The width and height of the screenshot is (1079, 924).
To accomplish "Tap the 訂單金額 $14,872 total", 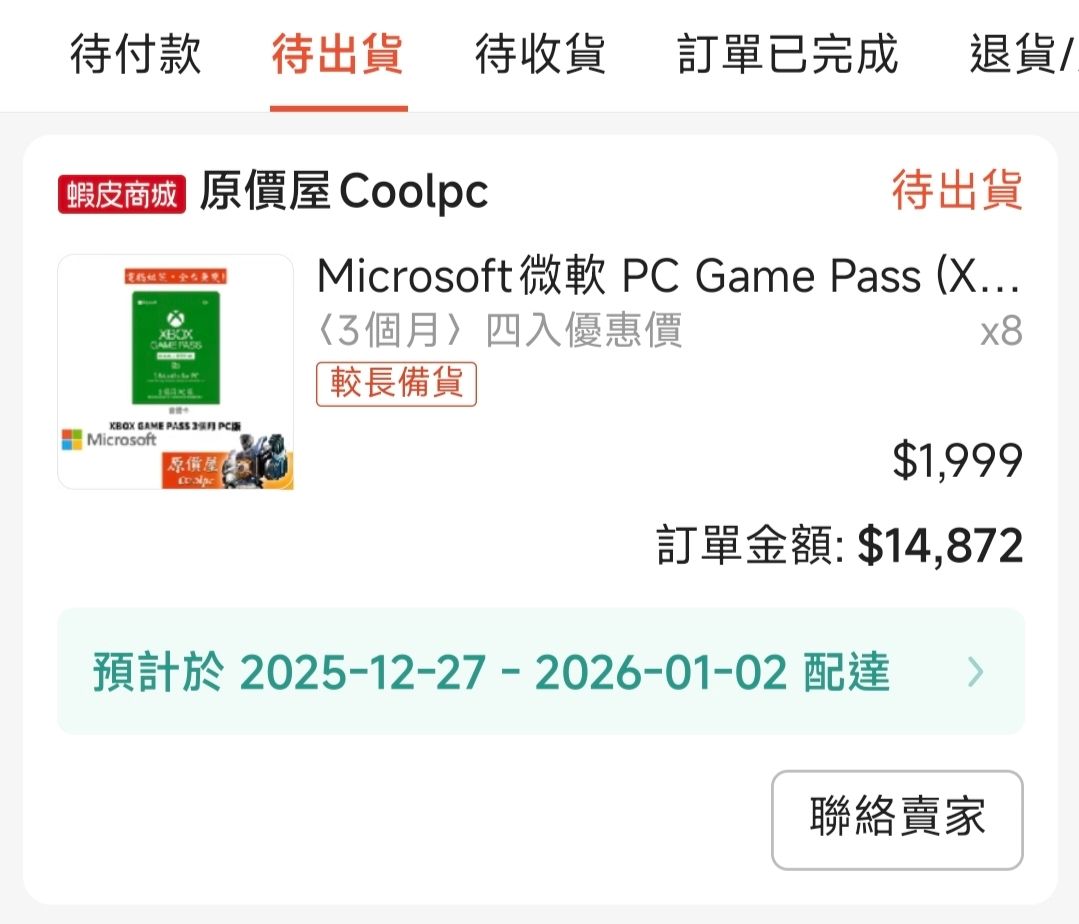I will point(839,546).
